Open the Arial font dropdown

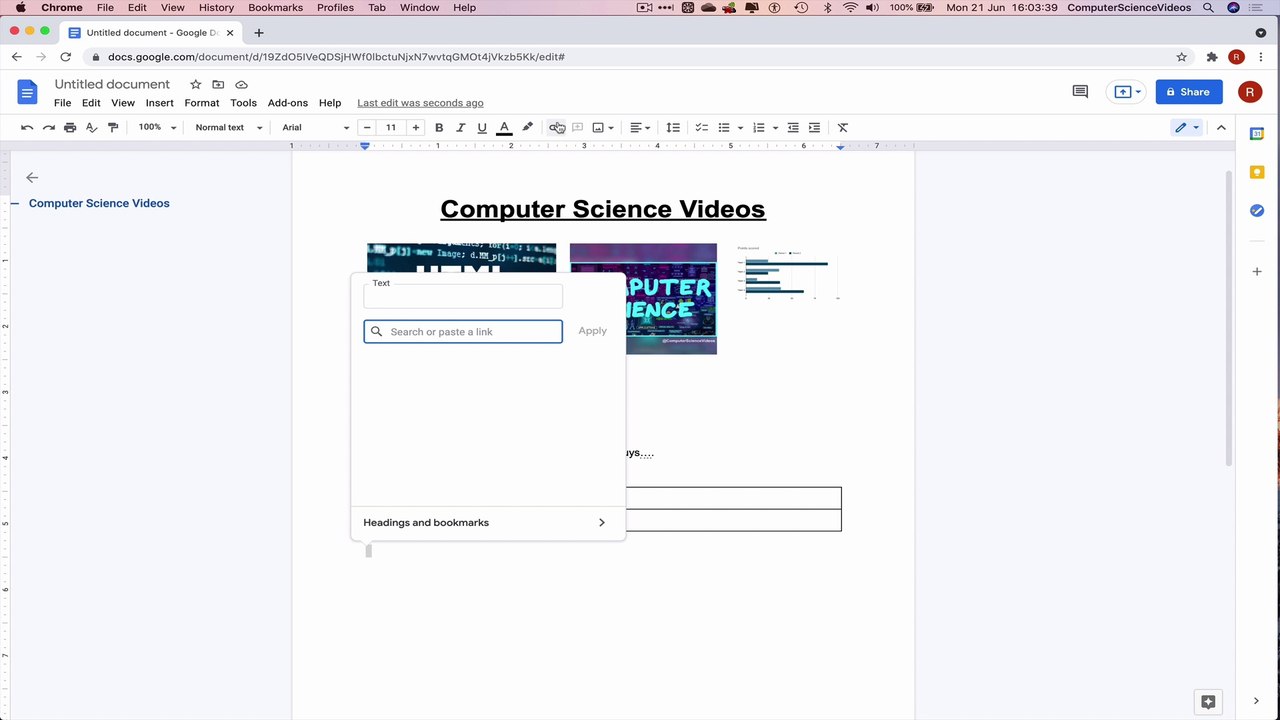point(315,127)
